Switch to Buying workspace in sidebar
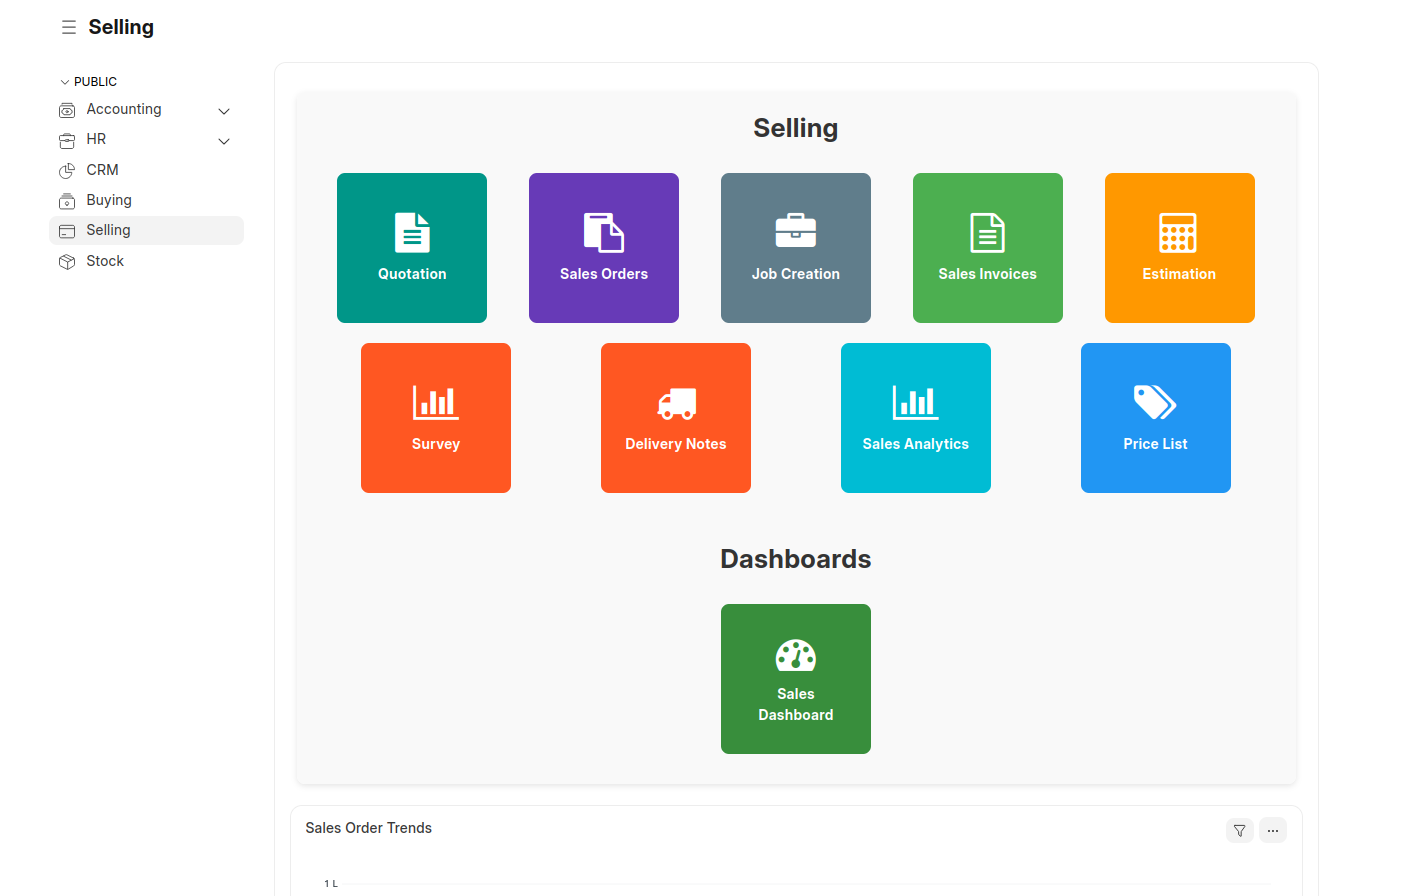This screenshot has height=896, width=1422. 109,200
